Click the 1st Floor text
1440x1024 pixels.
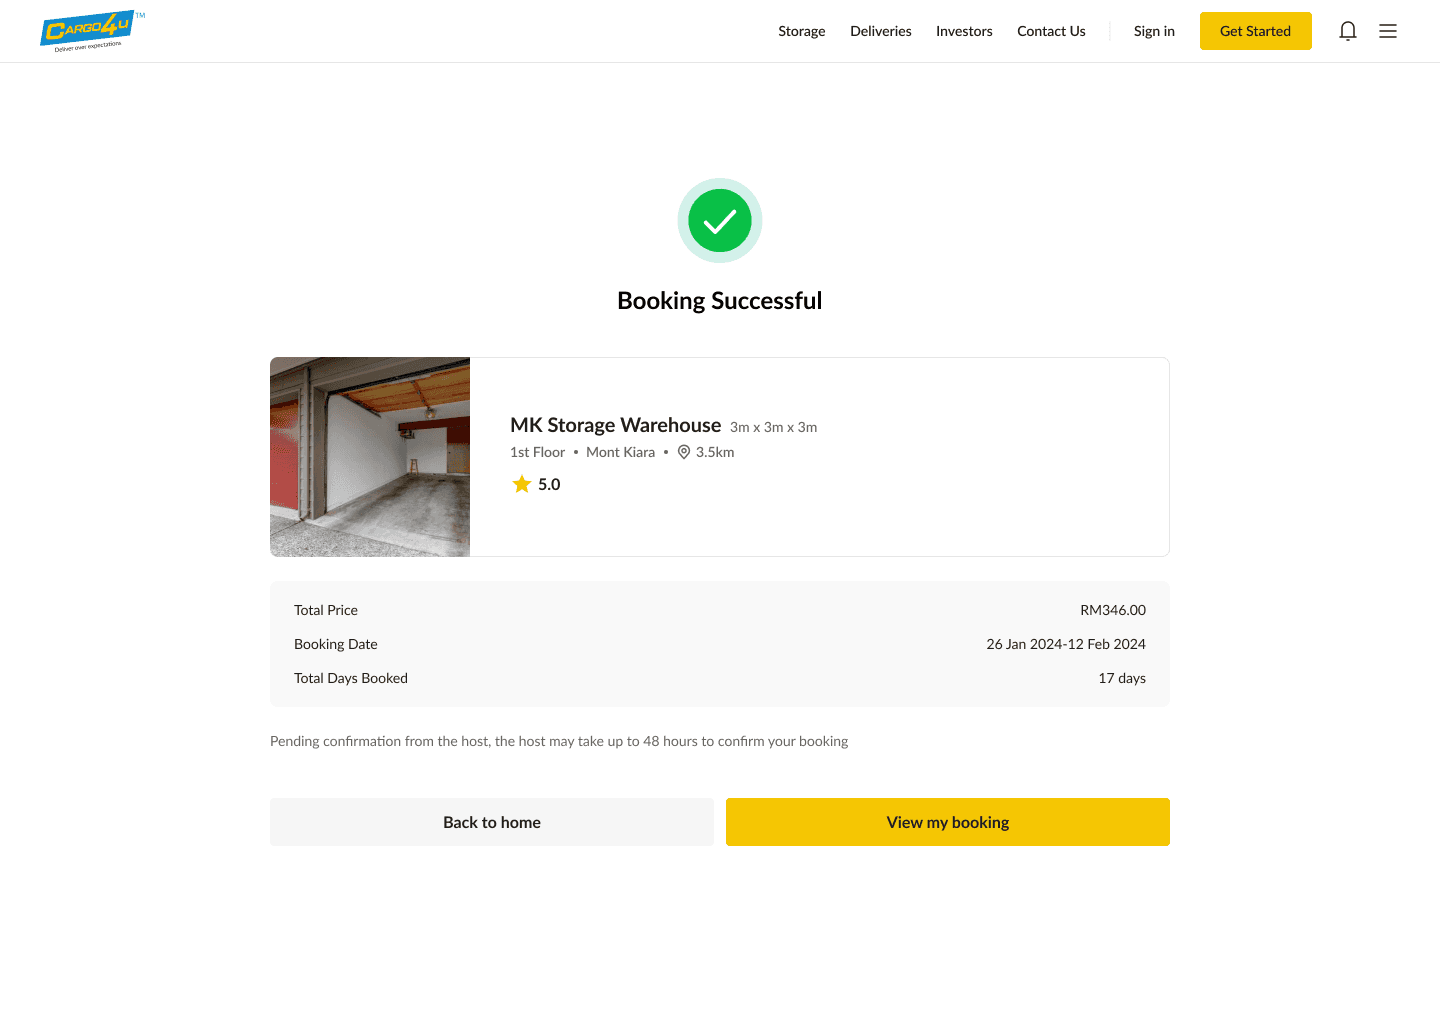coord(537,452)
